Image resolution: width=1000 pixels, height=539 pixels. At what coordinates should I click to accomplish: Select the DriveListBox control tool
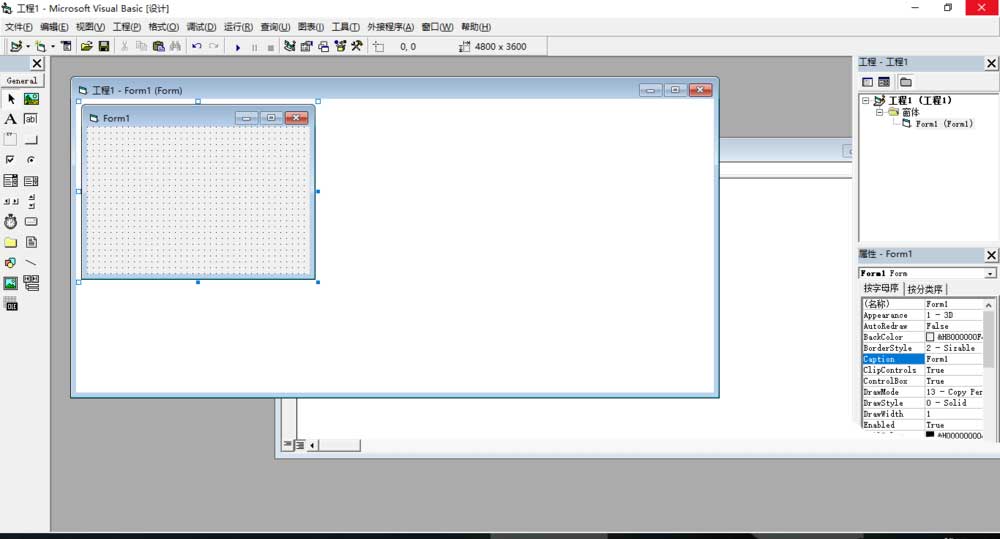tap(31, 221)
